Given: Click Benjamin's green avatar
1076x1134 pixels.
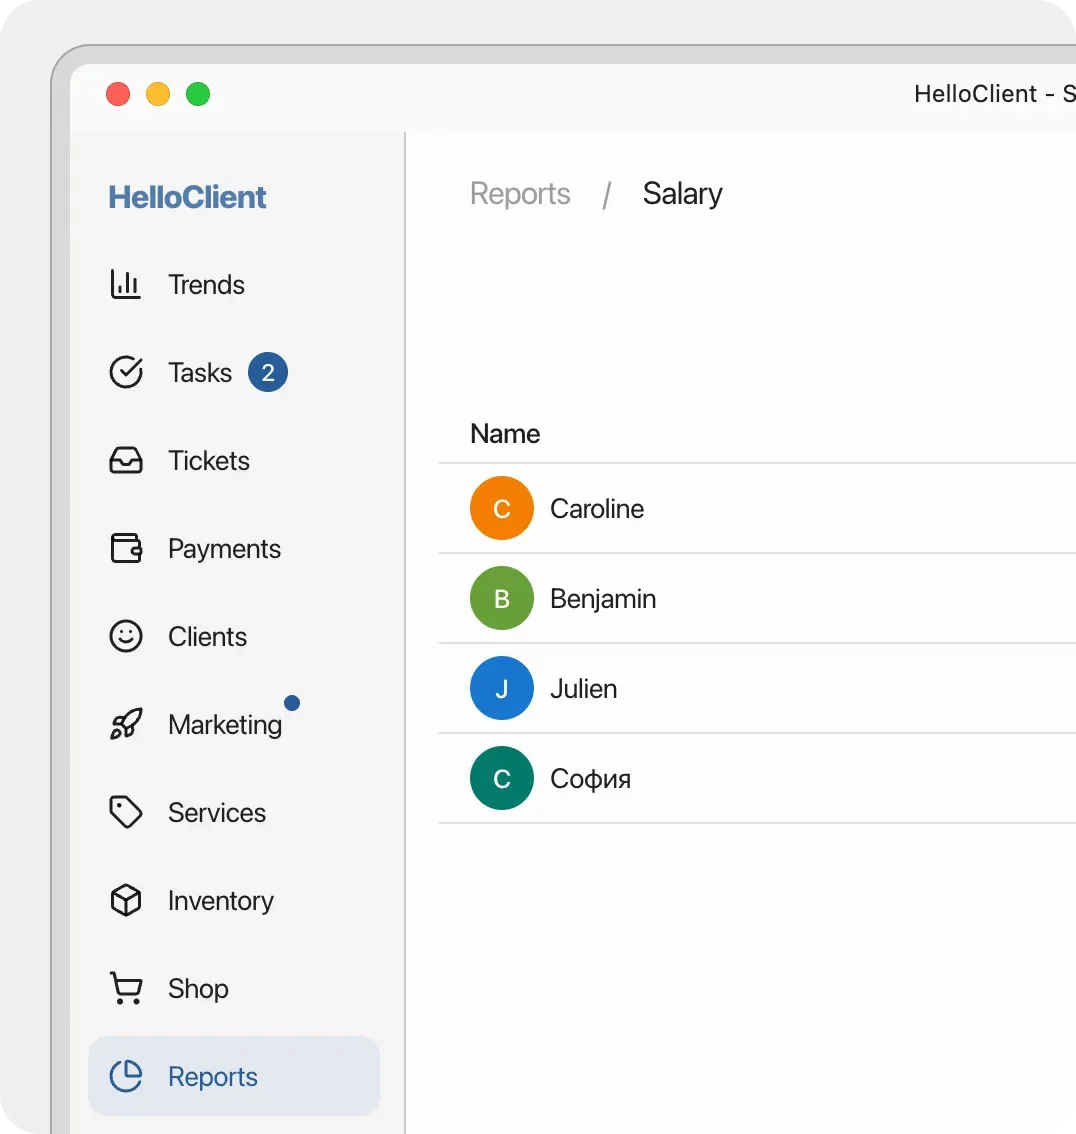Looking at the screenshot, I should point(501,598).
